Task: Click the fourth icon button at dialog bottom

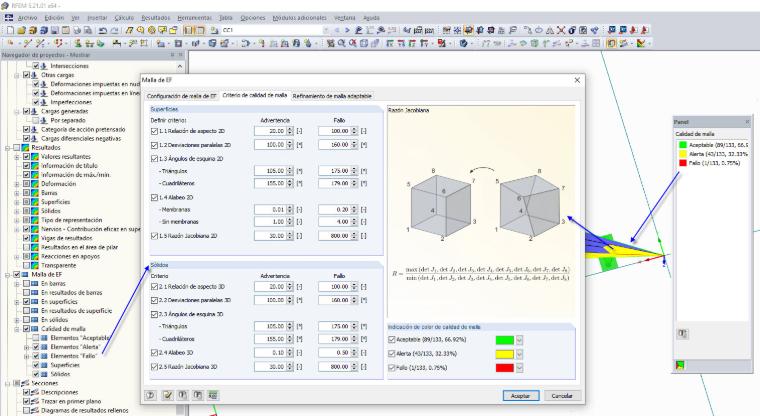Action: 198,395
